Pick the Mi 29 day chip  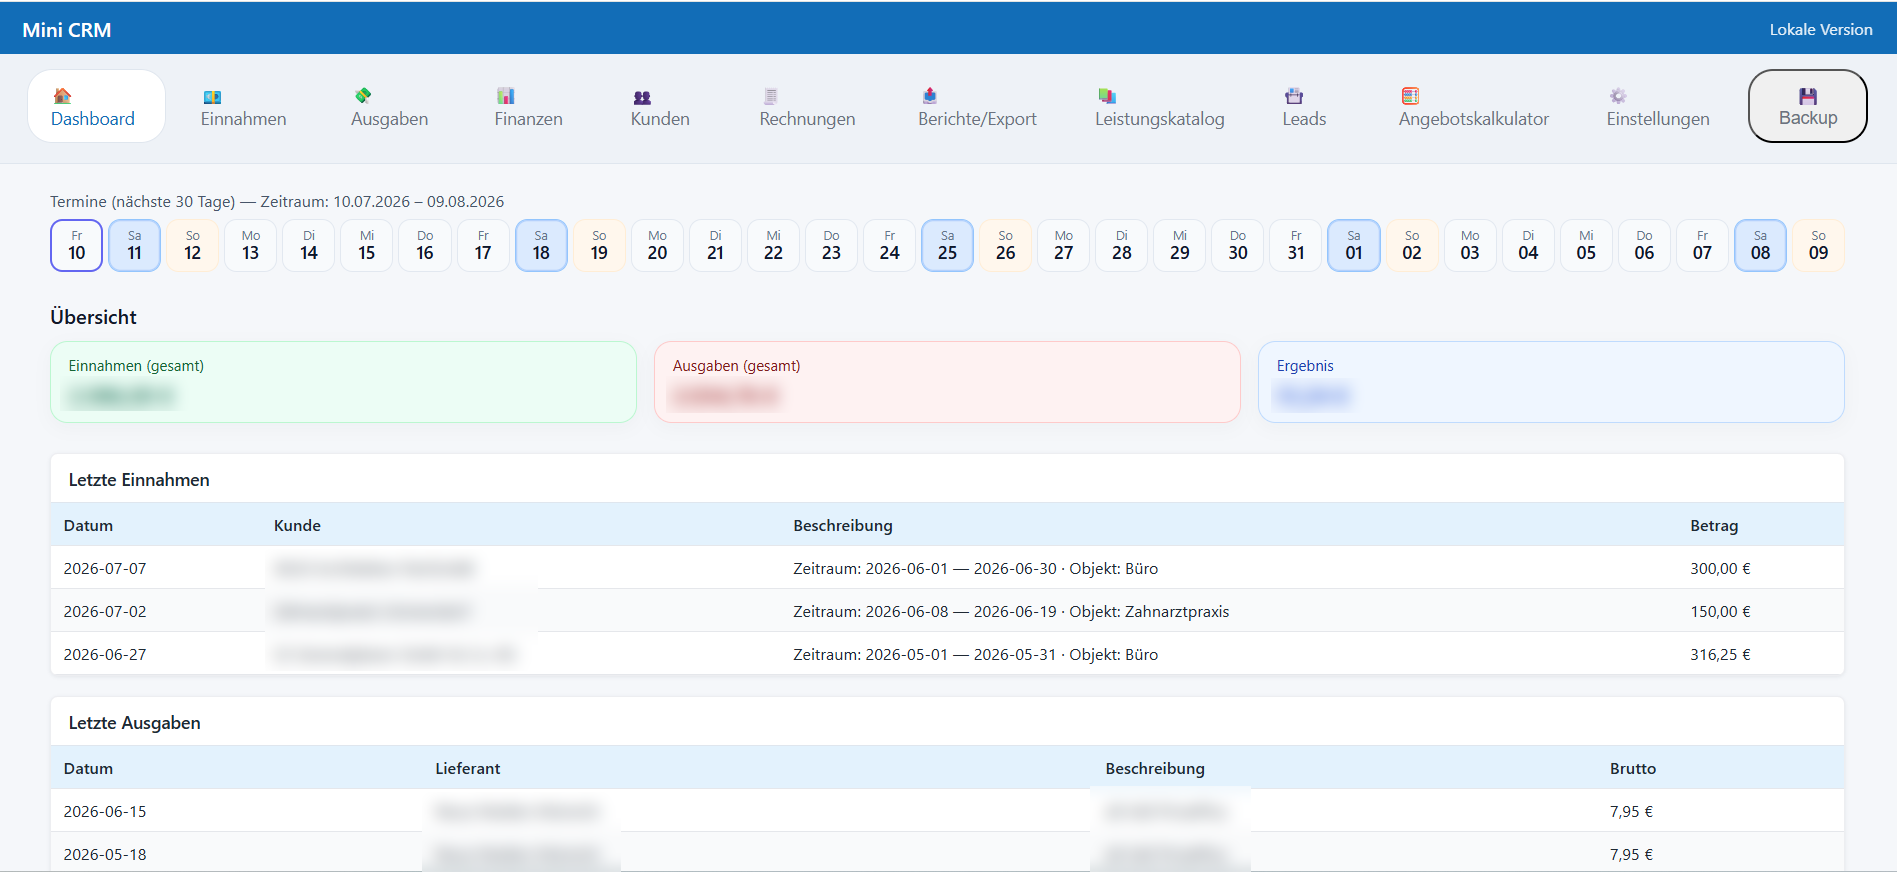click(x=1180, y=245)
